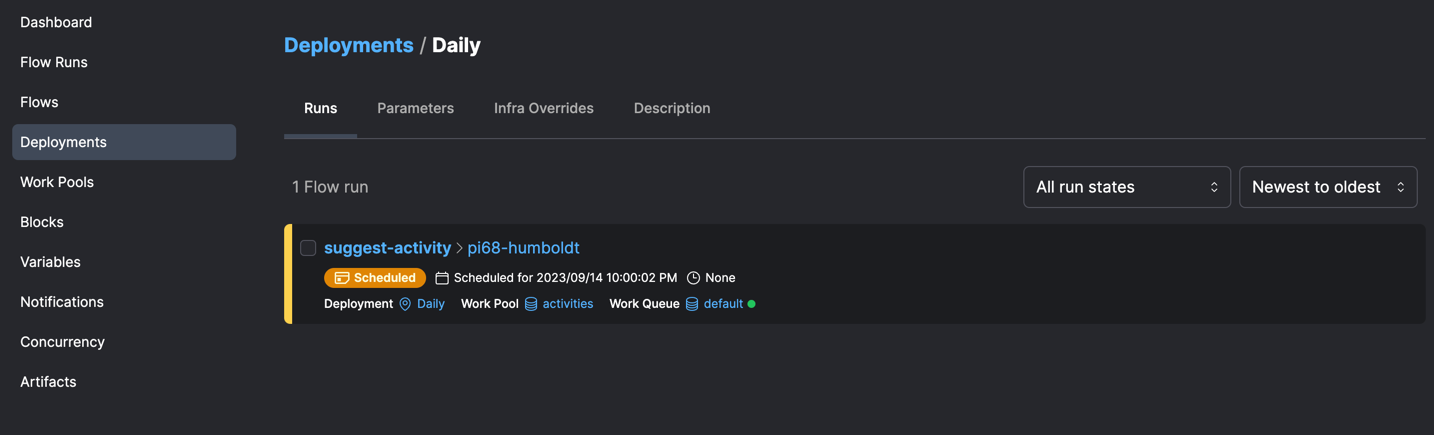The width and height of the screenshot is (1434, 435).
Task: Switch to the Parameters tab
Action: click(x=415, y=108)
